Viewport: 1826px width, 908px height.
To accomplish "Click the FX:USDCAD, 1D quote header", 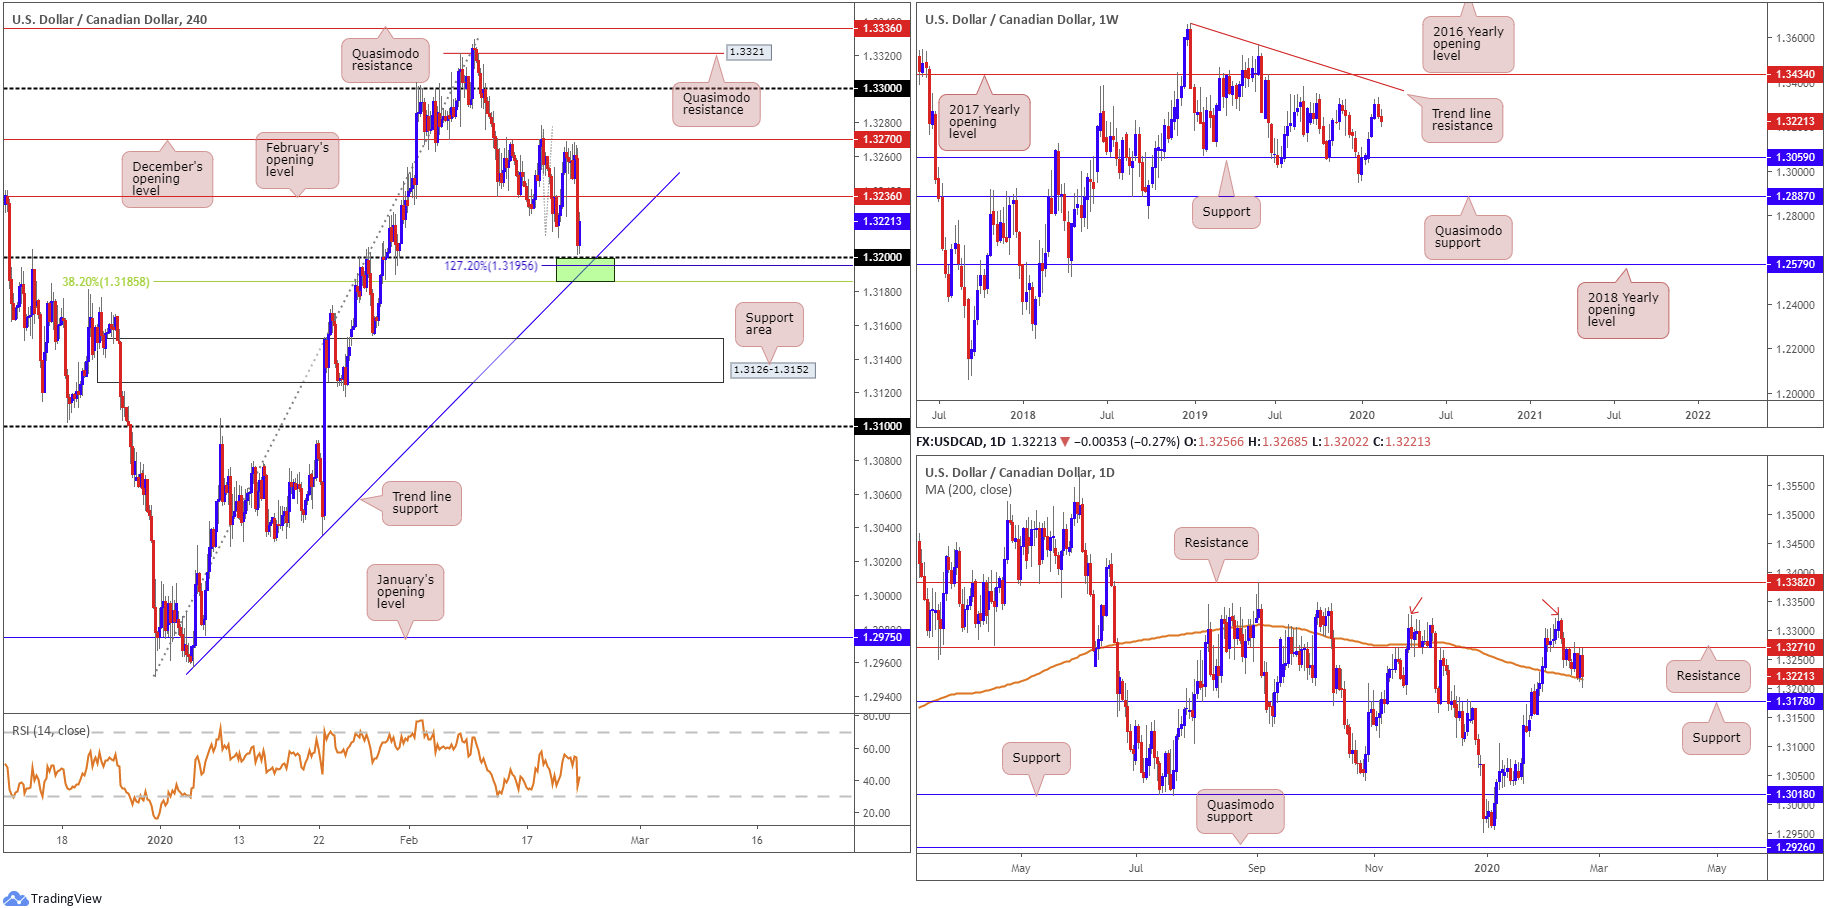I will [1173, 441].
